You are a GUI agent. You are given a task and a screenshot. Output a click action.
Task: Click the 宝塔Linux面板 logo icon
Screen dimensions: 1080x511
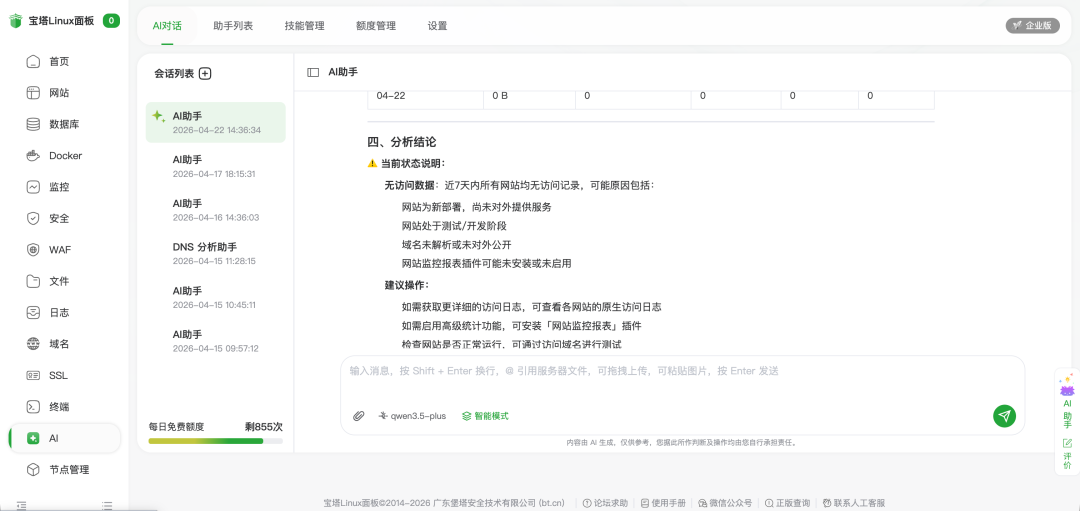pyautogui.click(x=15, y=21)
